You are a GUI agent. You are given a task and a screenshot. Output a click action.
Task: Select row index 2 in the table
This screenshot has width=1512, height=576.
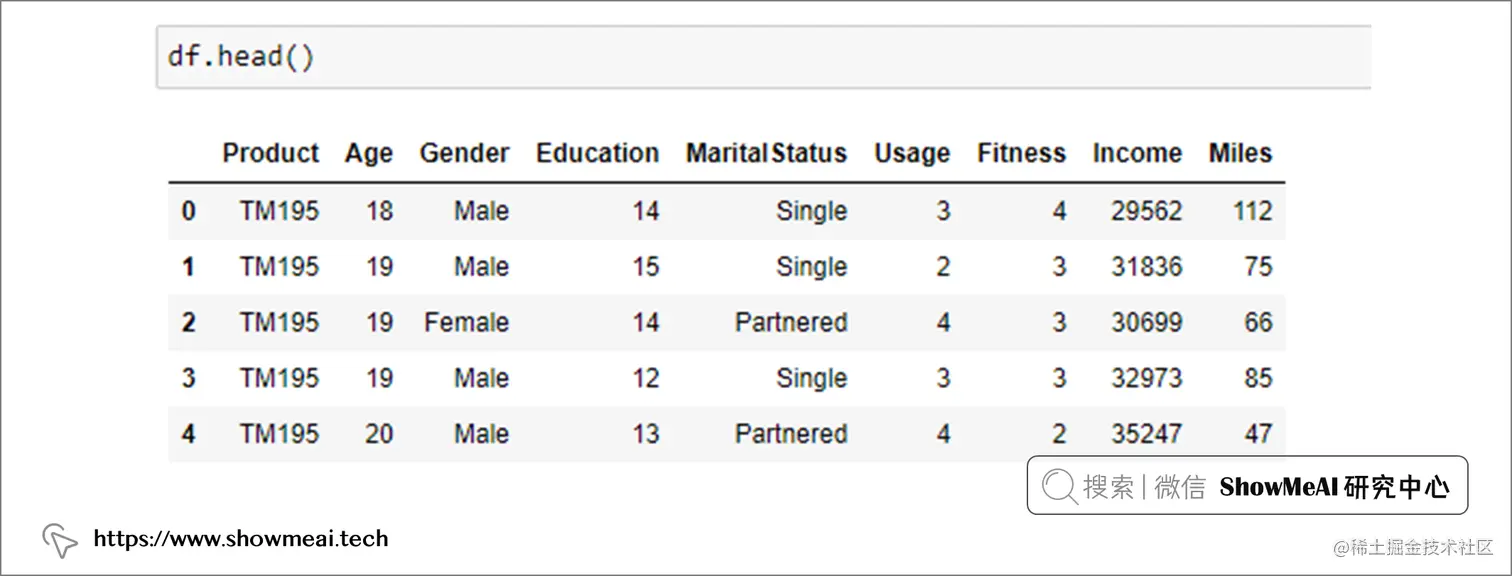(189, 323)
